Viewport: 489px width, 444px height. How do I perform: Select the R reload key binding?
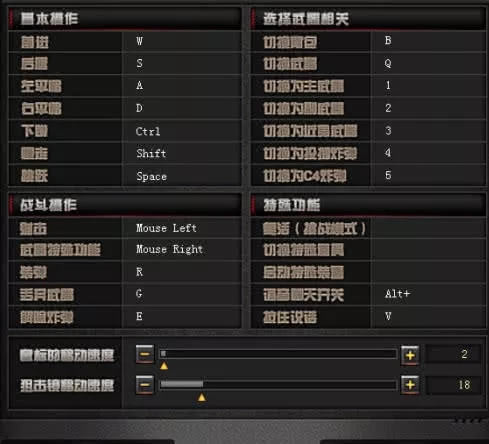181,272
